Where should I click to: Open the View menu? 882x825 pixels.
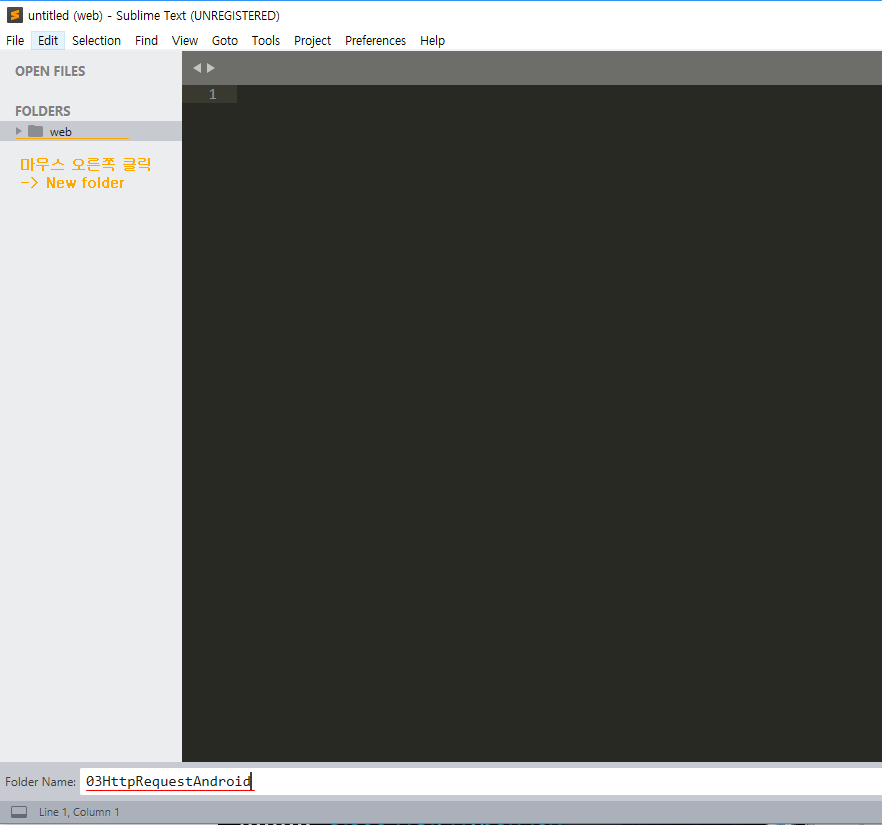coord(184,40)
